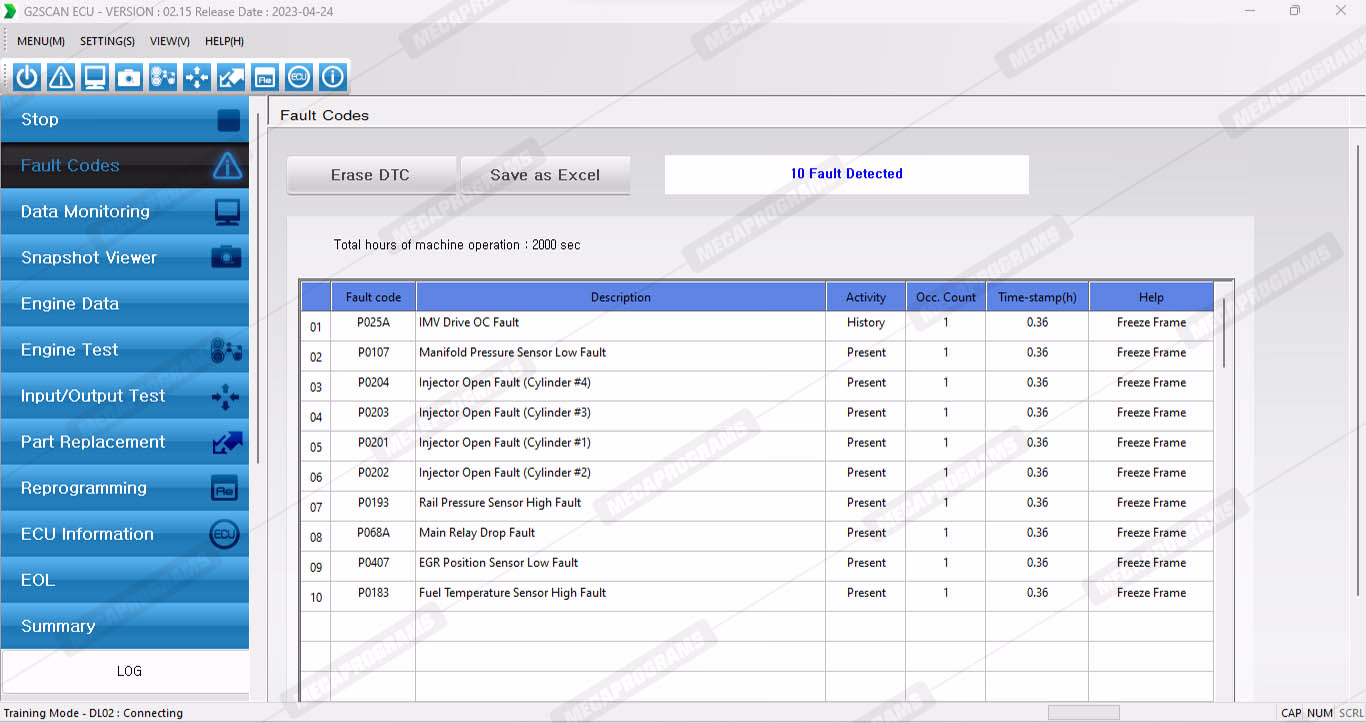Click the four-arrows input/output toolbar icon
This screenshot has height=723, width=1366.
click(x=197, y=77)
